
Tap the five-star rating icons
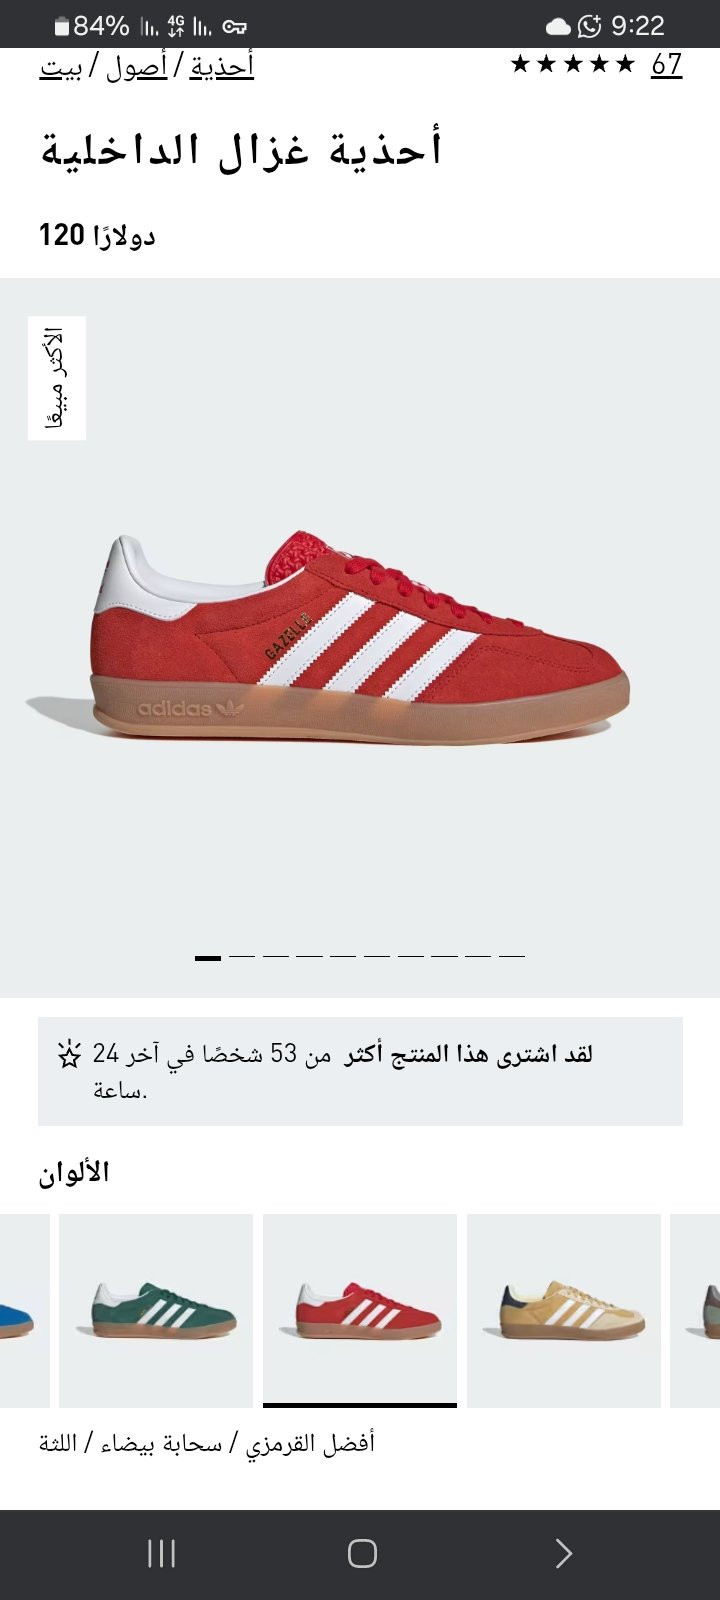point(572,64)
